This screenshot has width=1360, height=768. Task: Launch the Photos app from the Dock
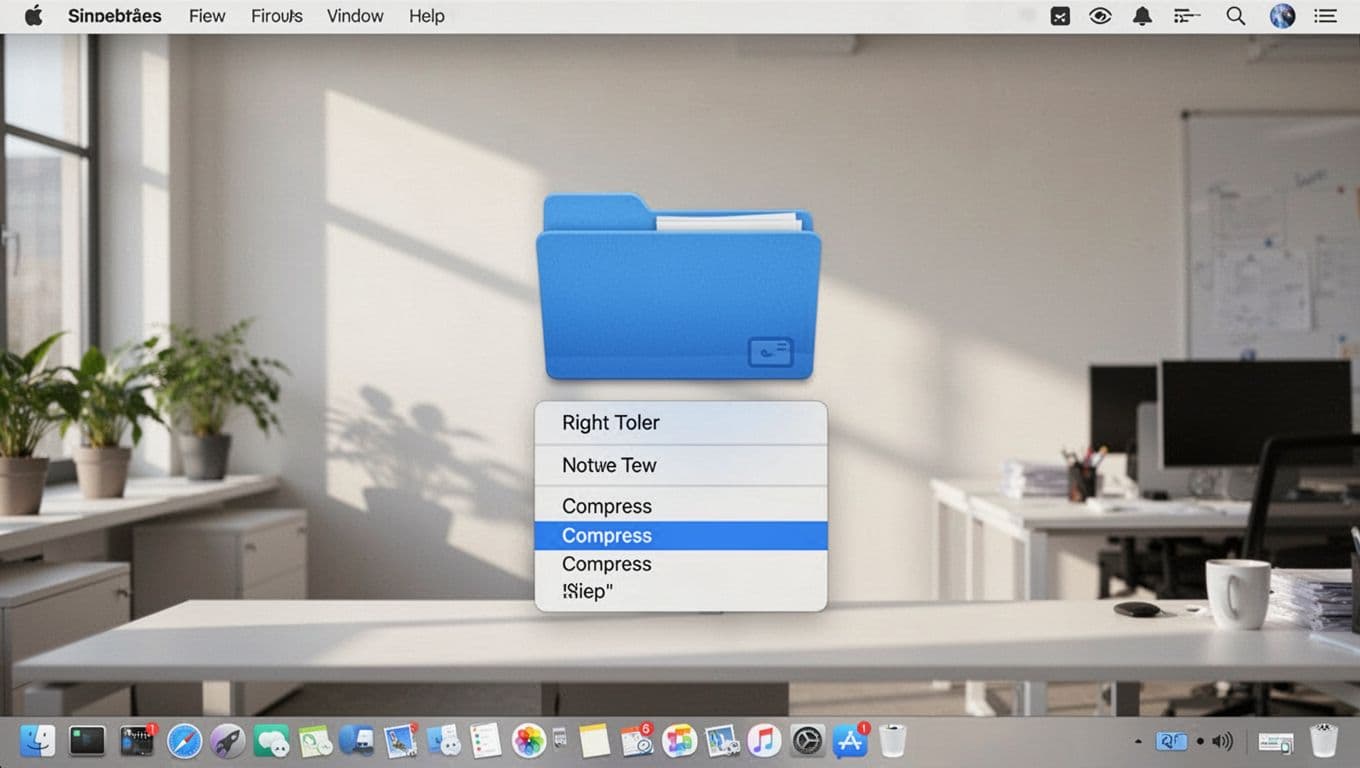click(526, 740)
